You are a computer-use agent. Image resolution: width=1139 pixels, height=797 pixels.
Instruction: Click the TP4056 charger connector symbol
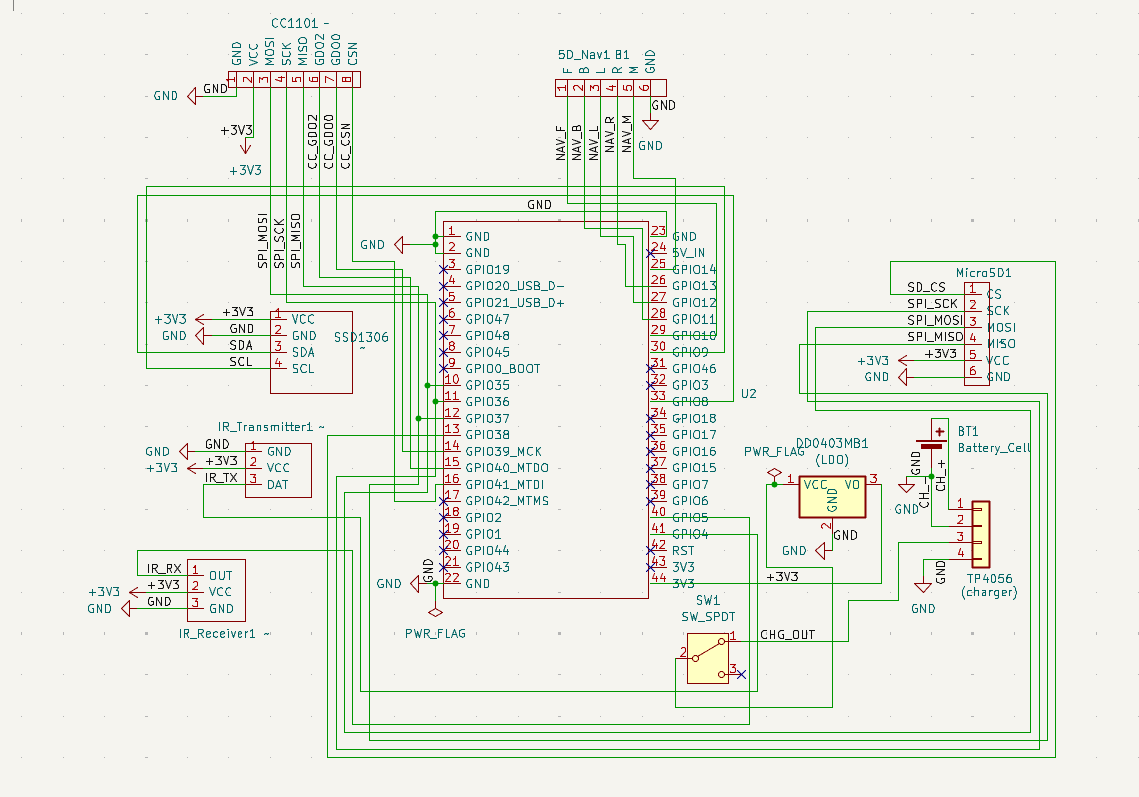(981, 534)
